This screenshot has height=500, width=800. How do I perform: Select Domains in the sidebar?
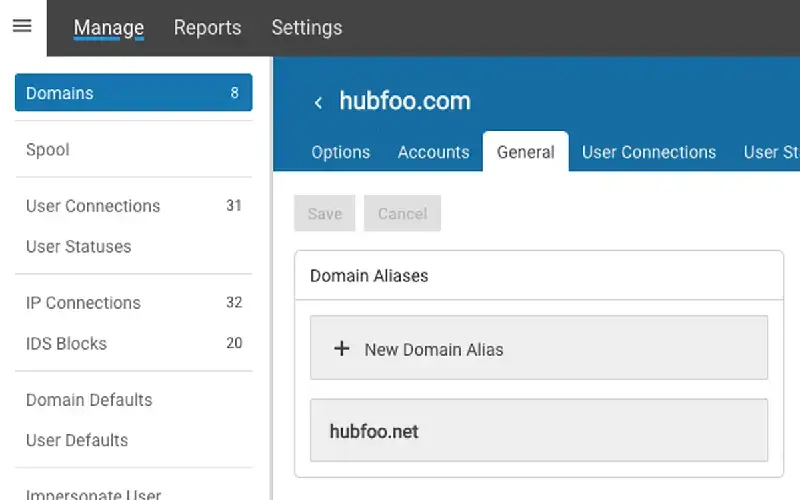[x=134, y=92]
